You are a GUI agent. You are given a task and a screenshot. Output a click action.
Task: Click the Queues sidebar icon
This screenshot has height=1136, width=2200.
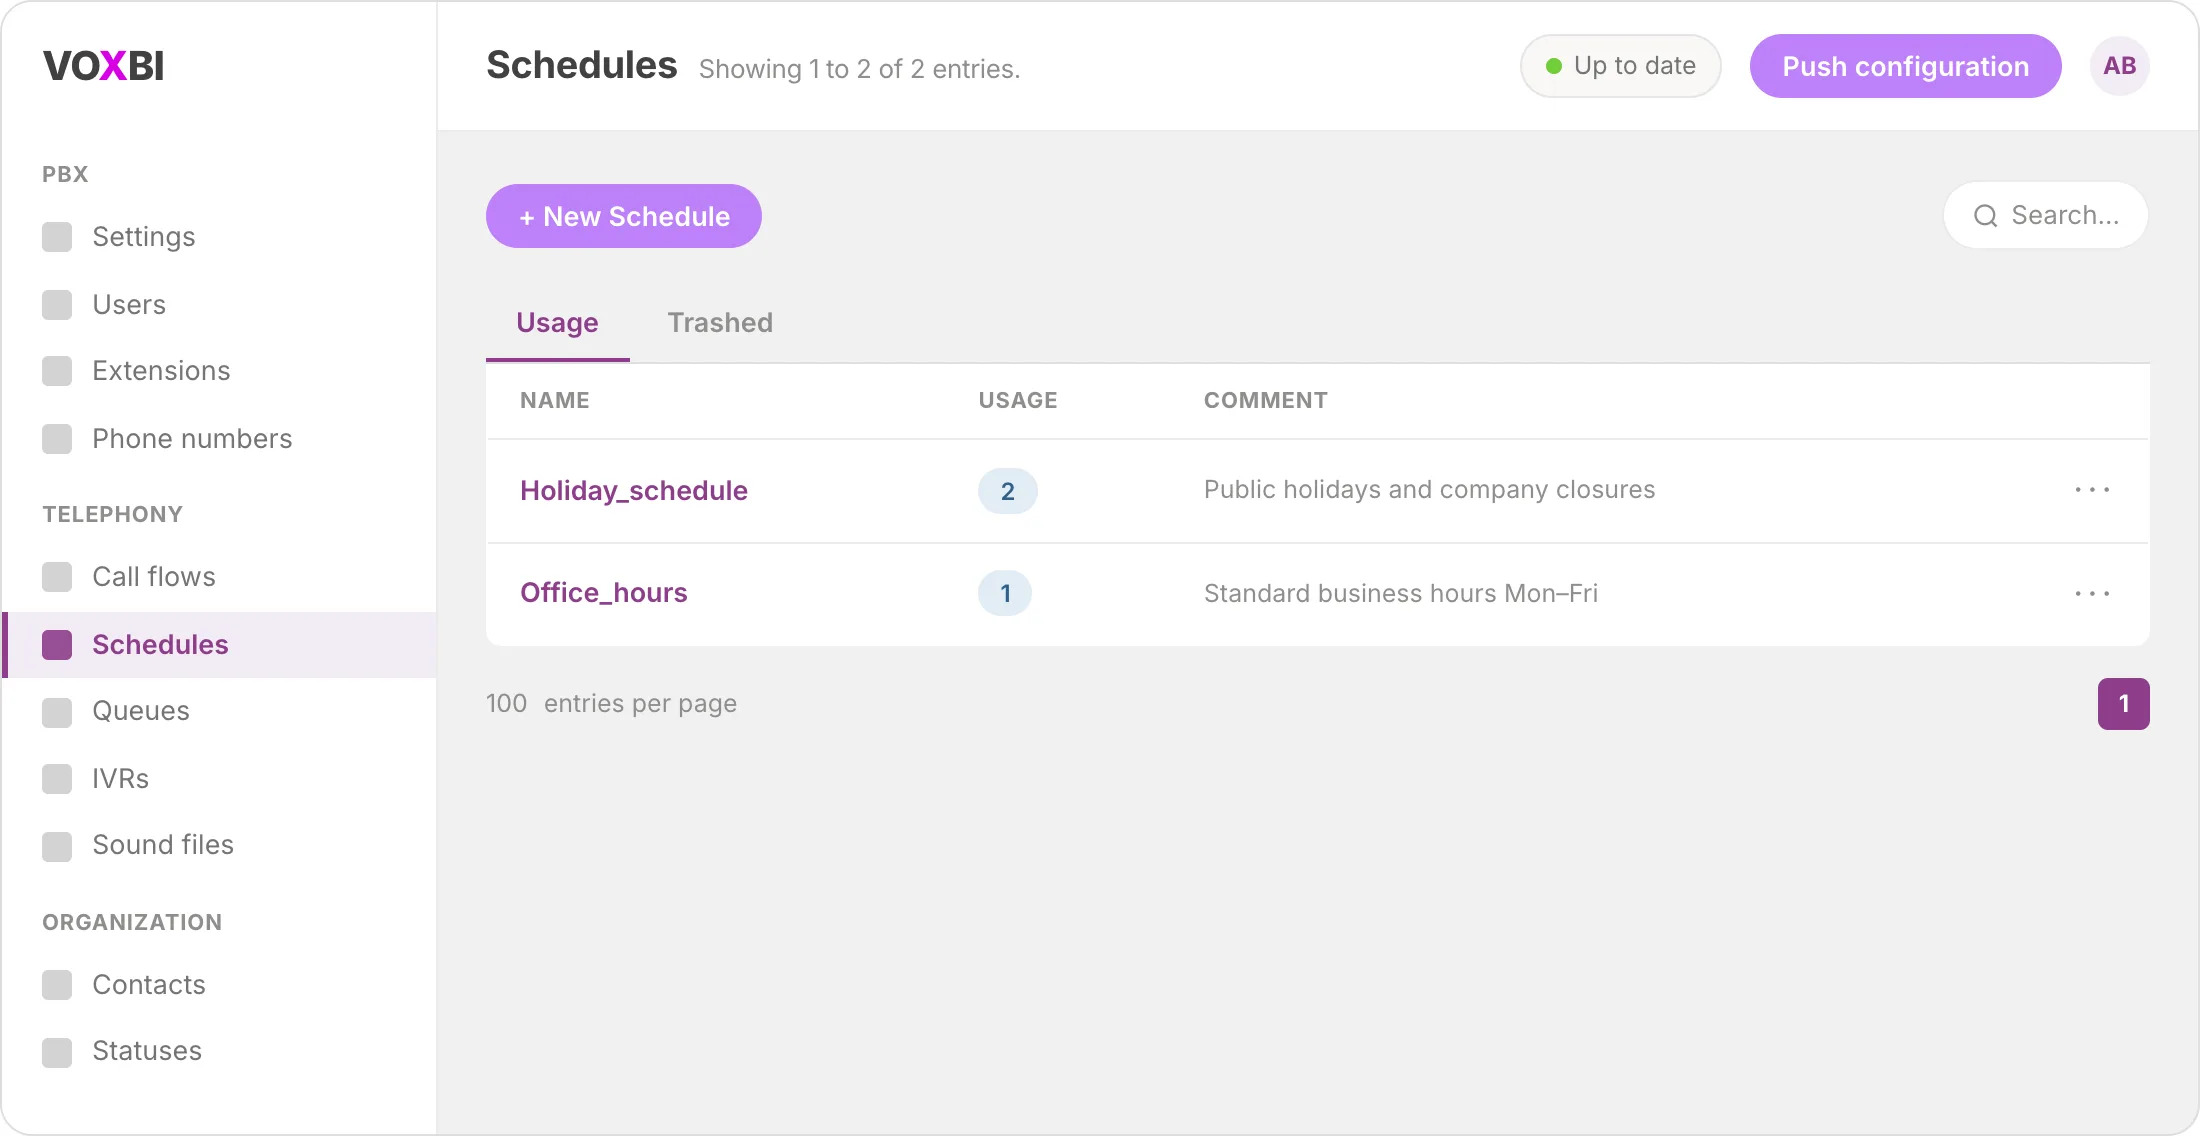tap(57, 713)
